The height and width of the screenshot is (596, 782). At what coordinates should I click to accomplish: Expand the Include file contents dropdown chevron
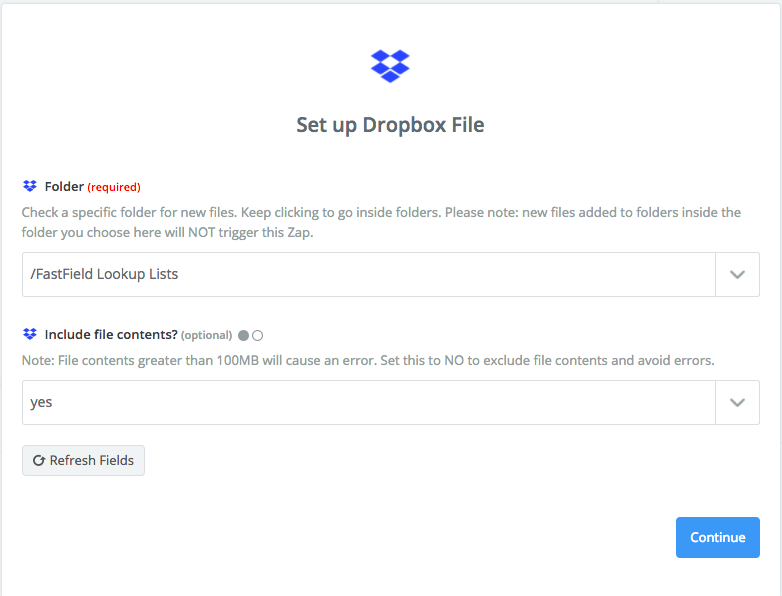(x=737, y=402)
